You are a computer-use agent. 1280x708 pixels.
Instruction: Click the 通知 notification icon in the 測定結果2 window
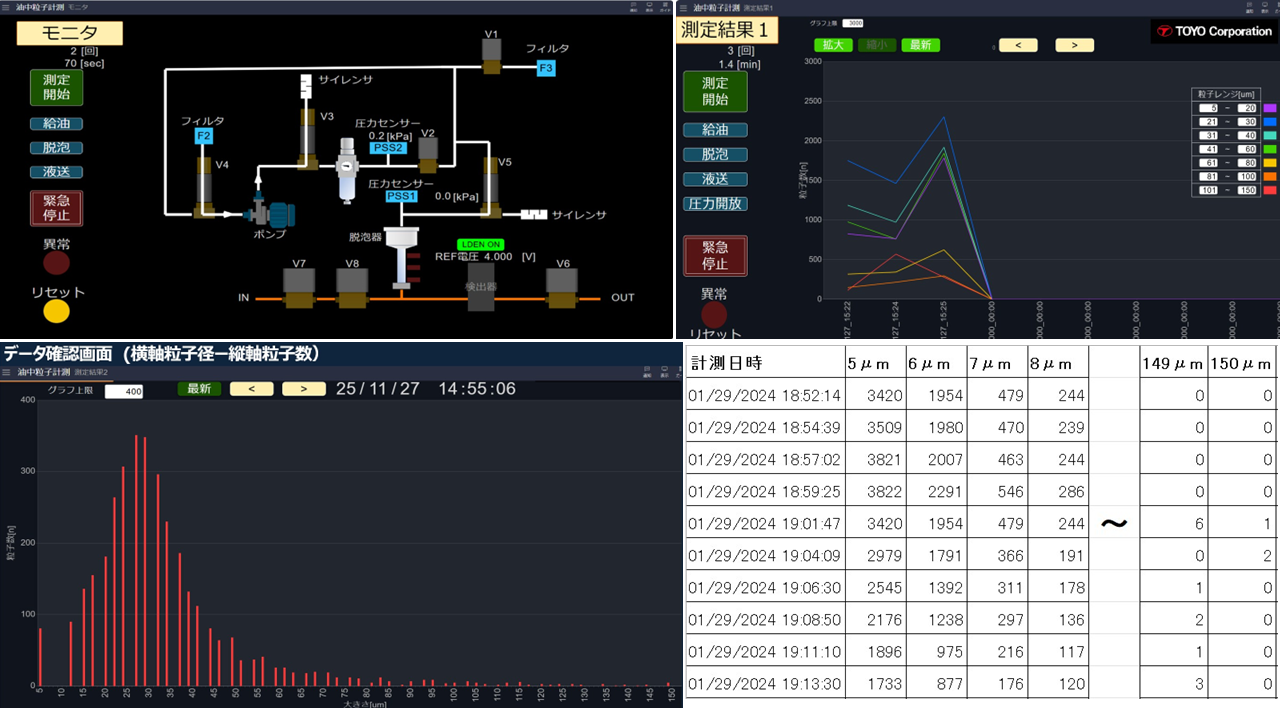[646, 372]
